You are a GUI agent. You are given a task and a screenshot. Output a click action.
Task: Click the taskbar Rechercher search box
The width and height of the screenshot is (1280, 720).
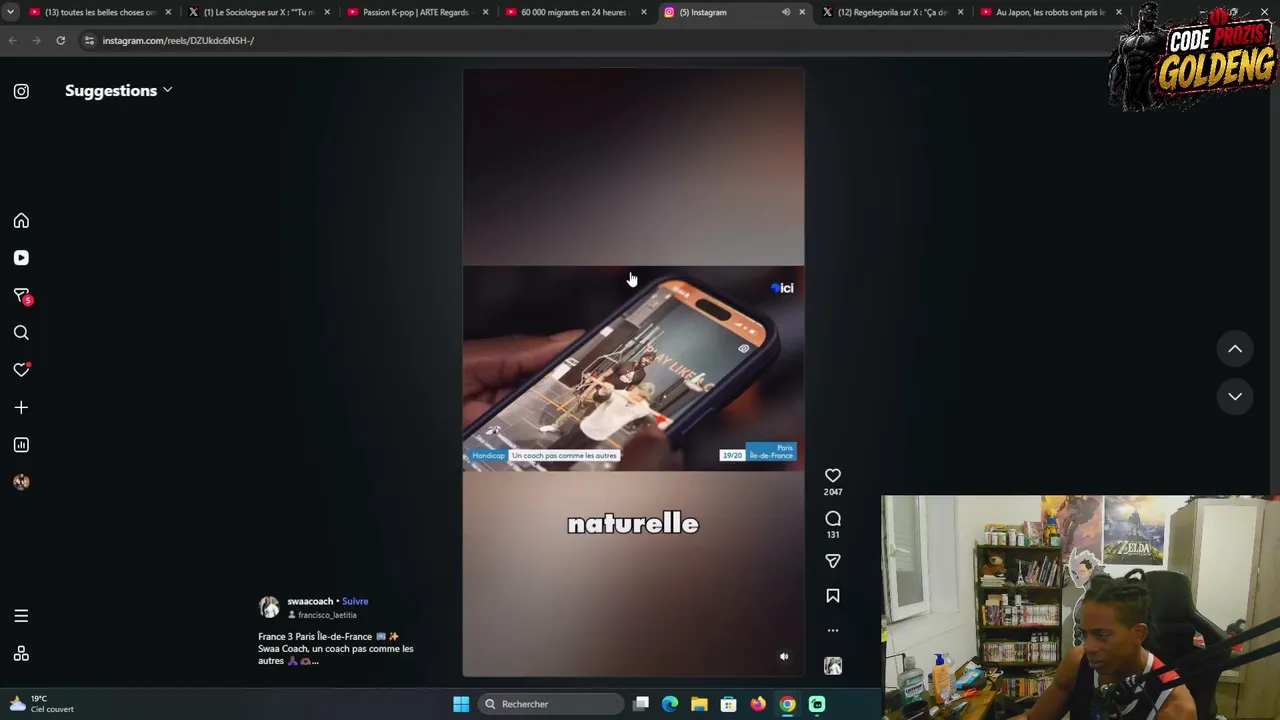549,704
